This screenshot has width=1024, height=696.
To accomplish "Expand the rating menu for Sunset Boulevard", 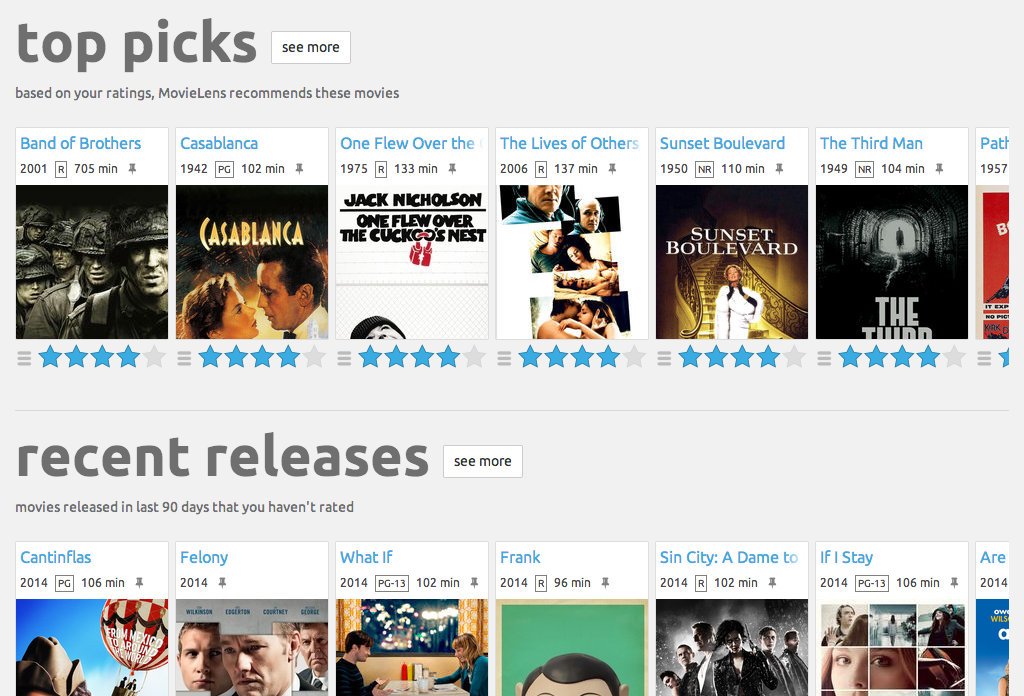I will coord(663,355).
